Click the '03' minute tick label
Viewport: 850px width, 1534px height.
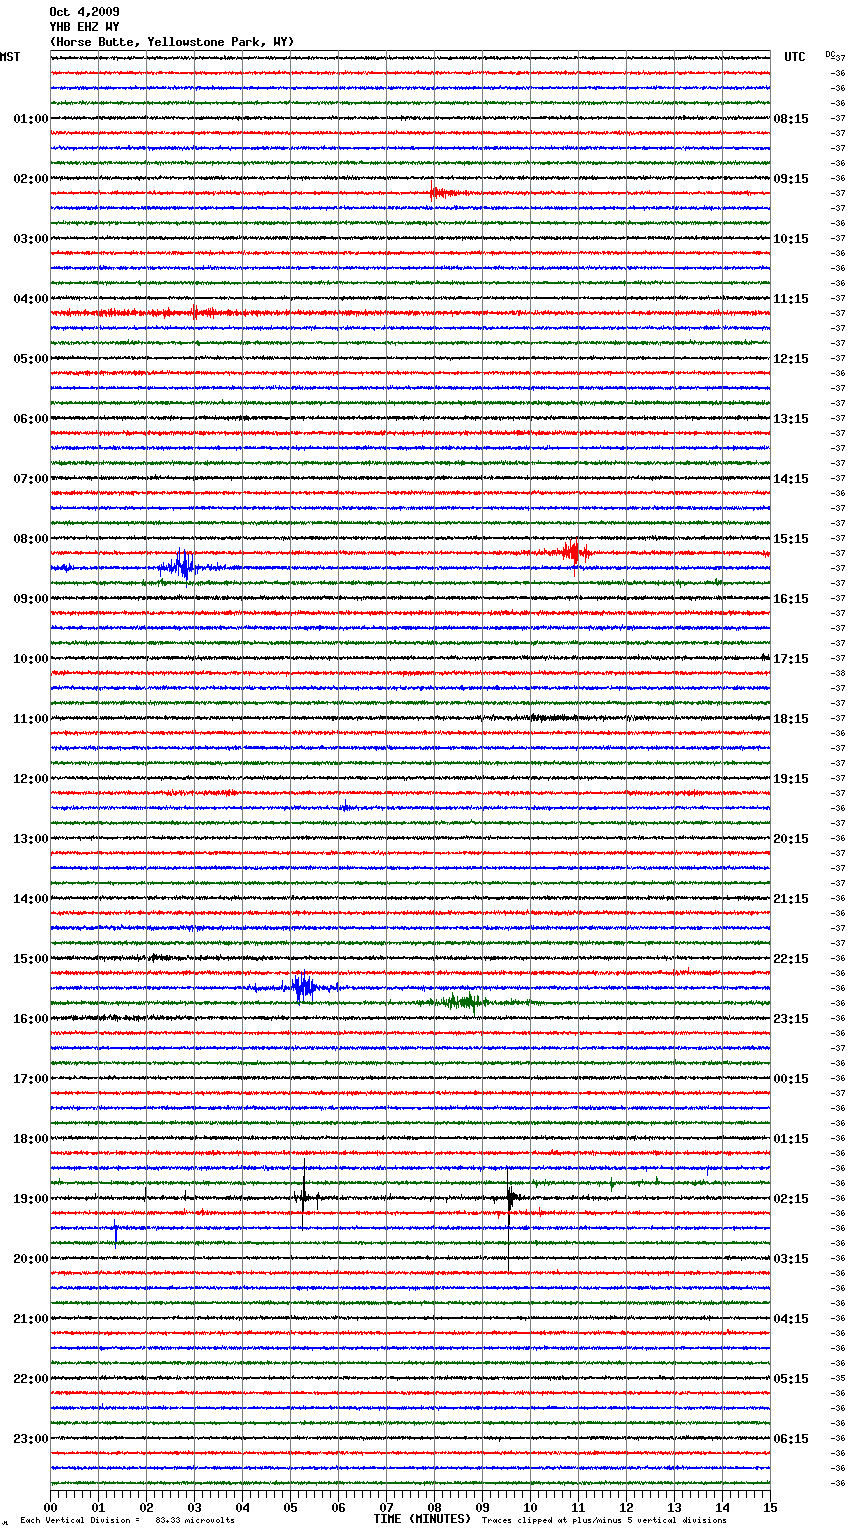(x=195, y=1507)
